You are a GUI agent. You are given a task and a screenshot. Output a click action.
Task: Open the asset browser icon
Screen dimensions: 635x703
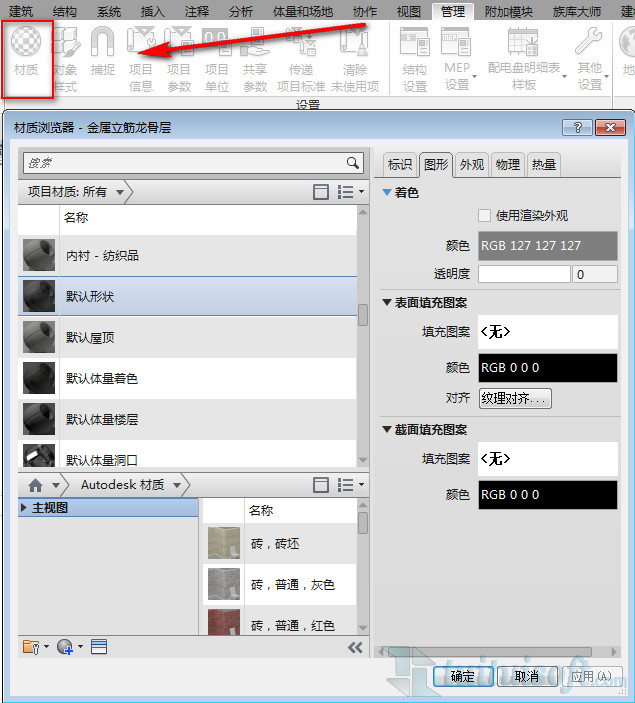tap(99, 647)
